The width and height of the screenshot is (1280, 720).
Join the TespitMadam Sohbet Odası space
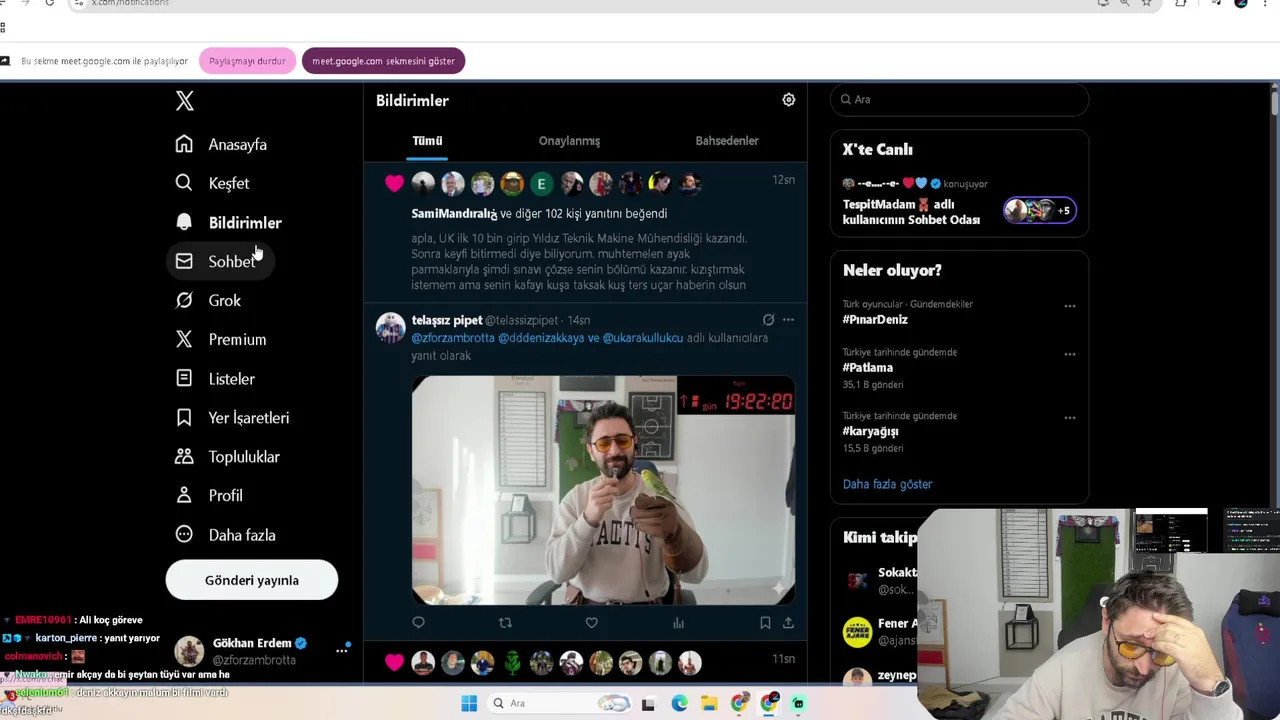911,212
